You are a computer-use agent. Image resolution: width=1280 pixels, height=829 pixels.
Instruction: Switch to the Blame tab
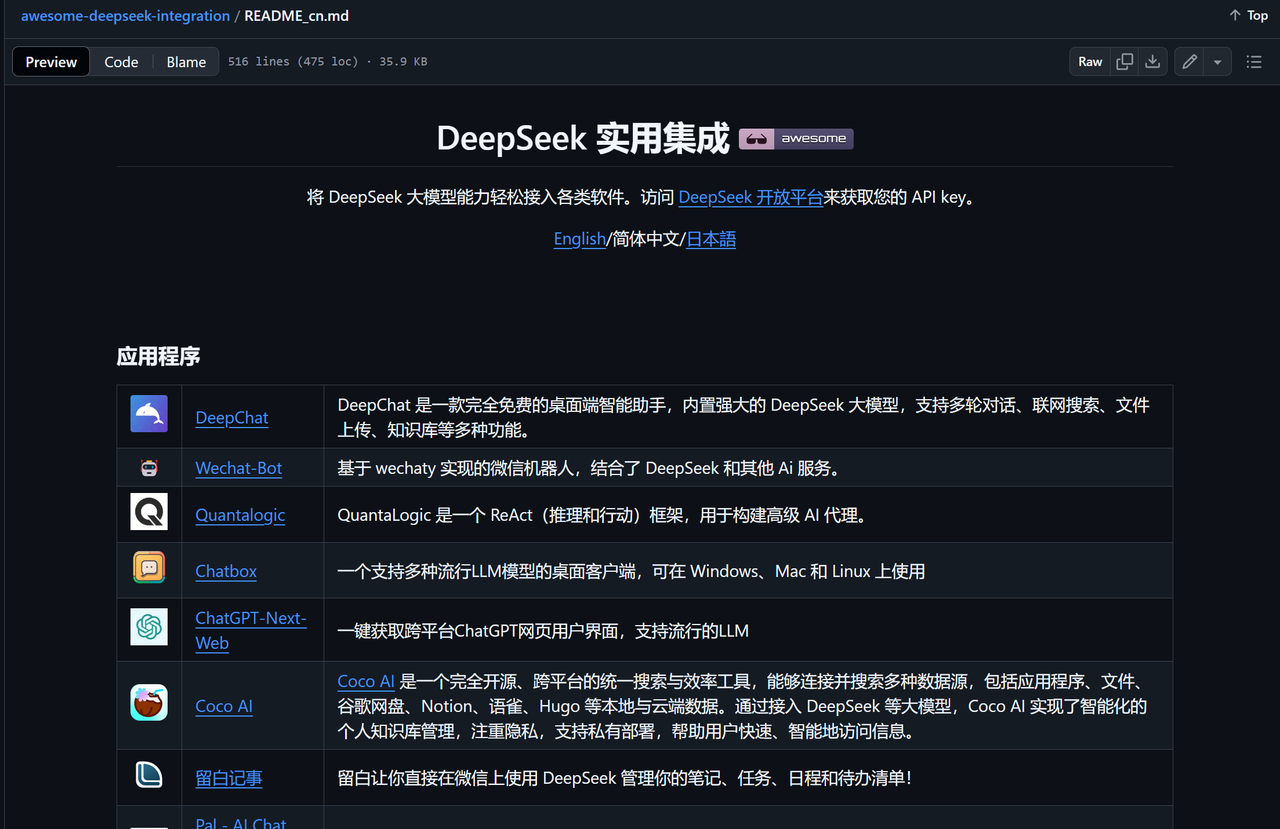click(186, 62)
